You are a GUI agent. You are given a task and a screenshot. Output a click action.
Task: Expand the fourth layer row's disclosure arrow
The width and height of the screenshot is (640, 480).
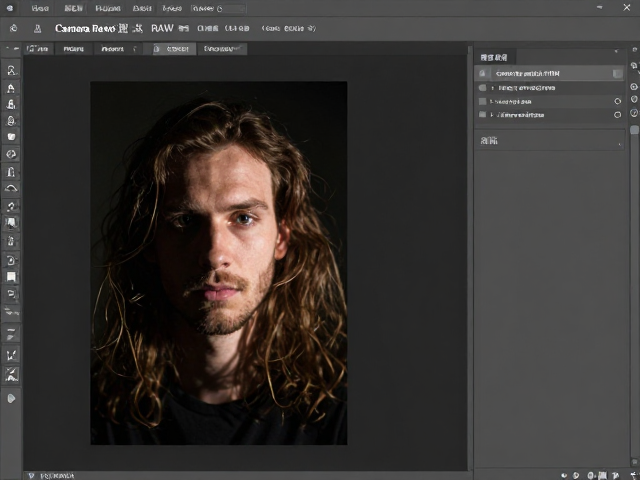(492, 115)
